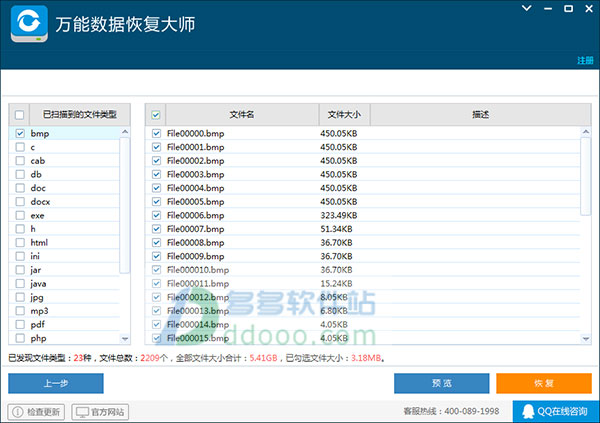Uncheck File00005.bmp checkbox
600x423 pixels.
point(156,201)
